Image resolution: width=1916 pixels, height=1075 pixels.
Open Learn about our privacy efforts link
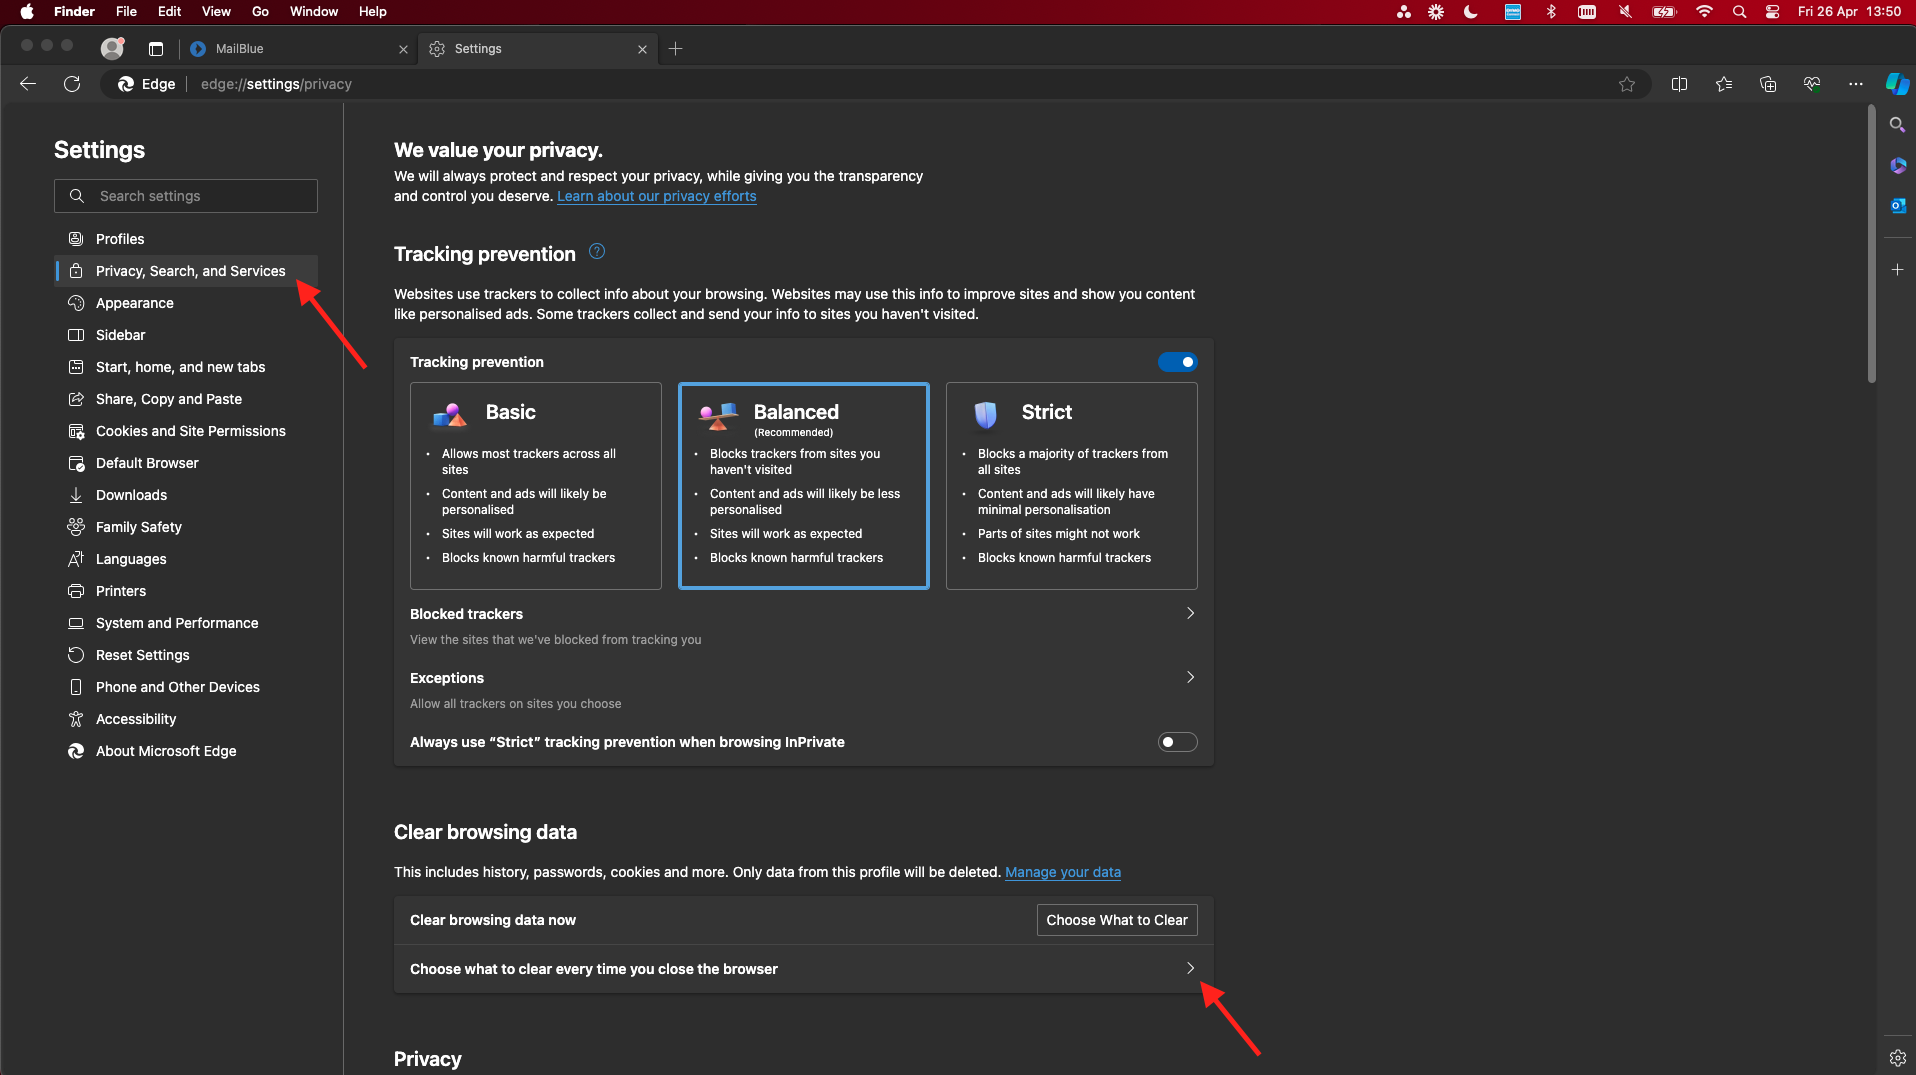[656, 196]
